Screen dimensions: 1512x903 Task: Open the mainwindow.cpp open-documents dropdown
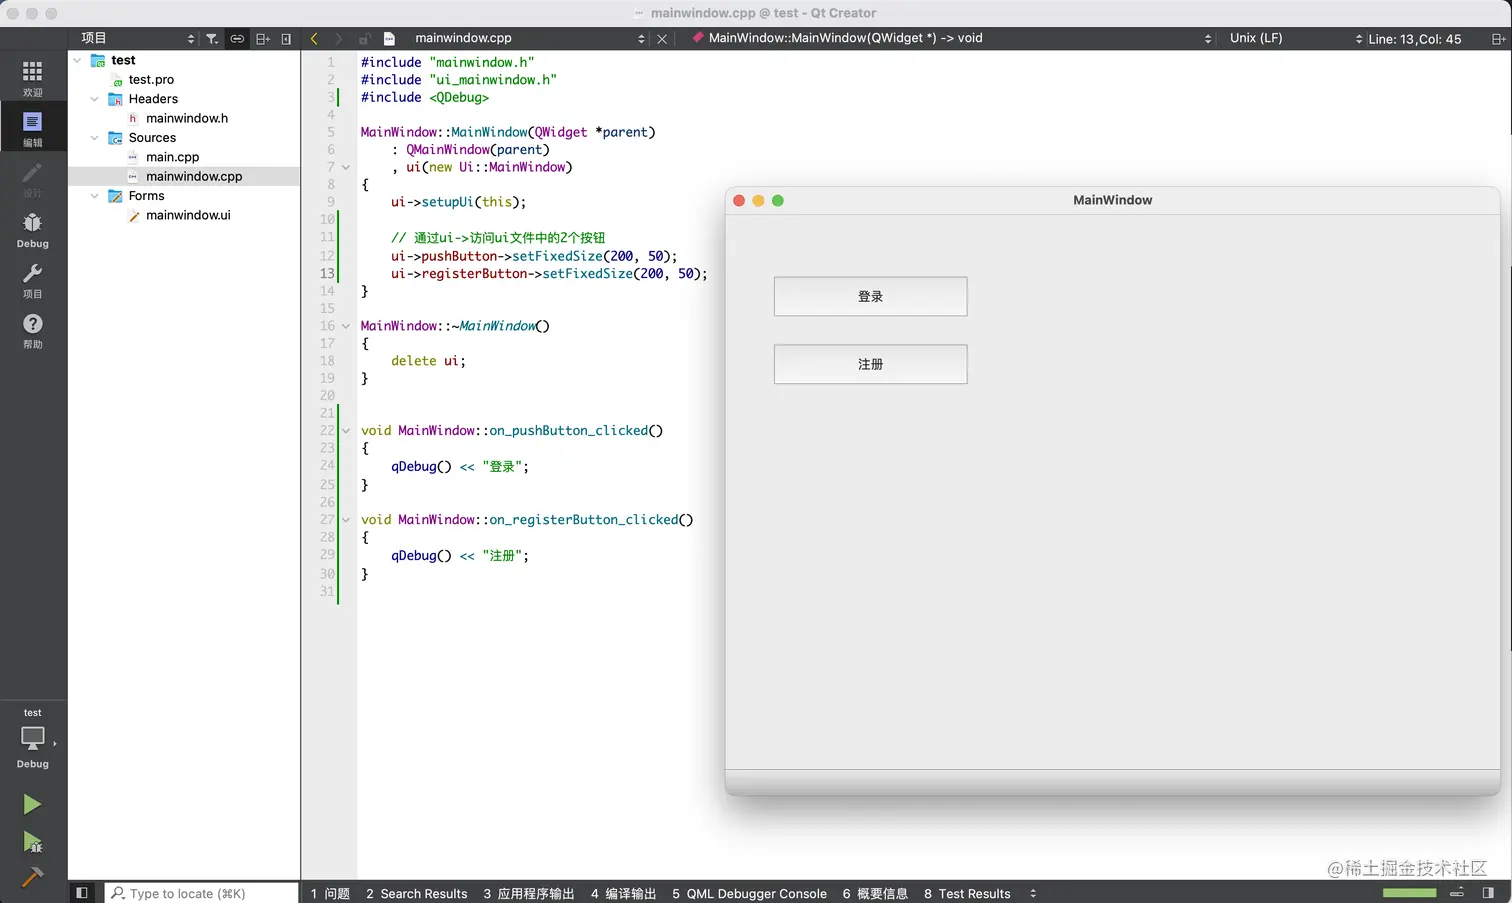pyautogui.click(x=528, y=39)
